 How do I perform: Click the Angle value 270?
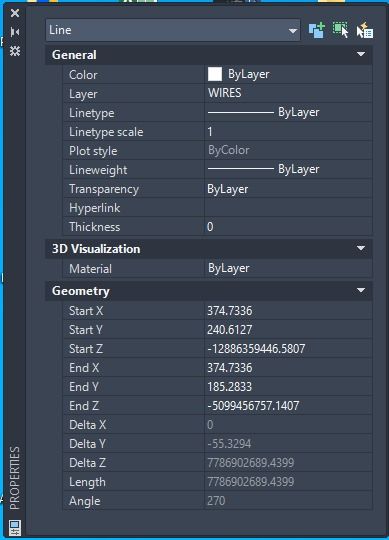tap(216, 500)
